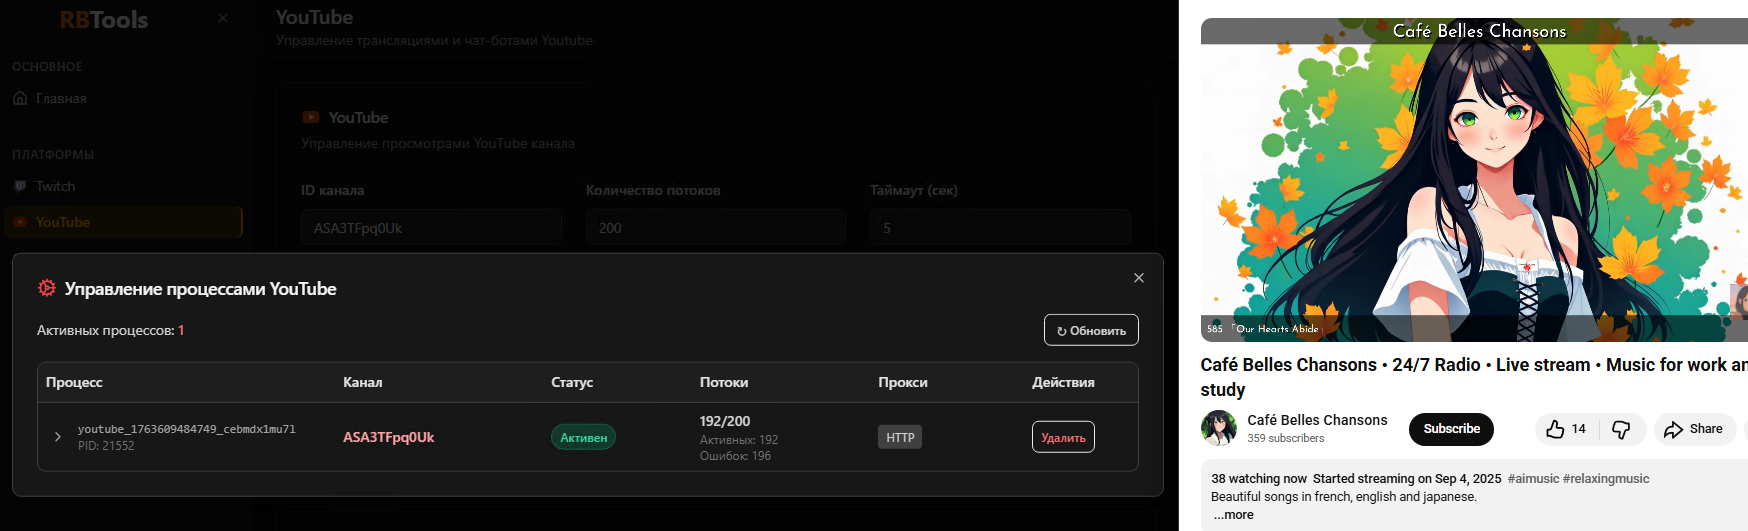Open the Café Belles Chansons channel avatar

(1218, 428)
